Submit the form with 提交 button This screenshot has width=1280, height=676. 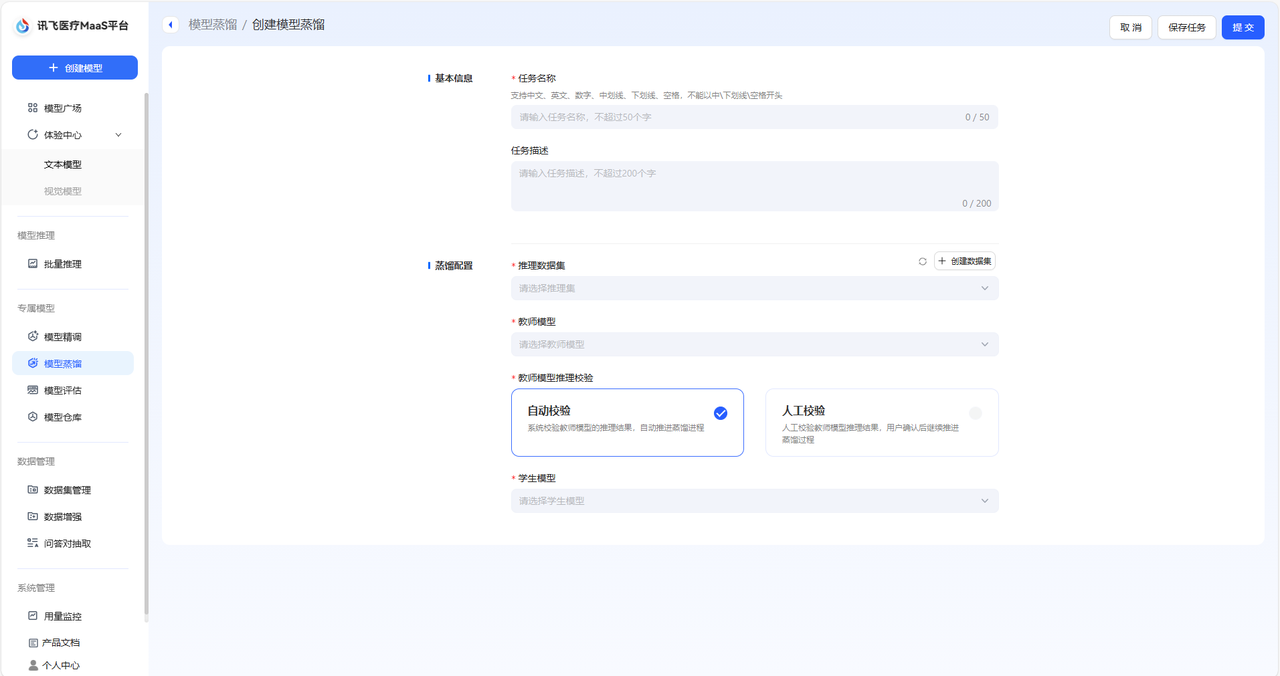pyautogui.click(x=1243, y=28)
